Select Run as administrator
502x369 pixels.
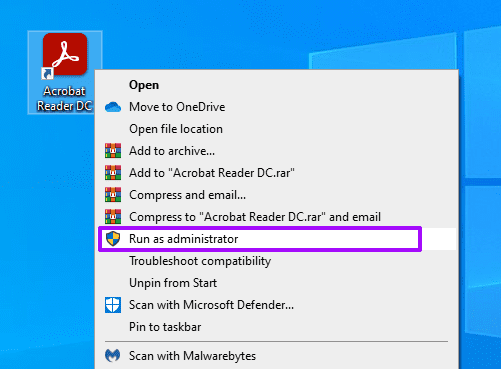(277, 239)
